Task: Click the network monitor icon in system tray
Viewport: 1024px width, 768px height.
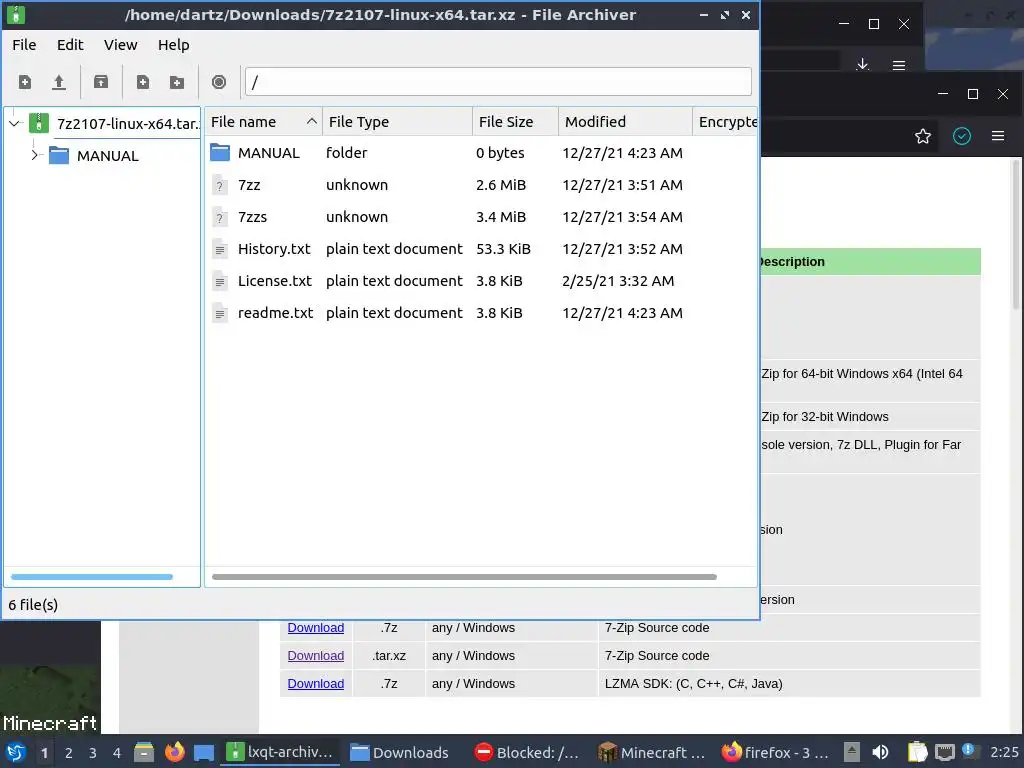Action: pyautogui.click(x=944, y=753)
